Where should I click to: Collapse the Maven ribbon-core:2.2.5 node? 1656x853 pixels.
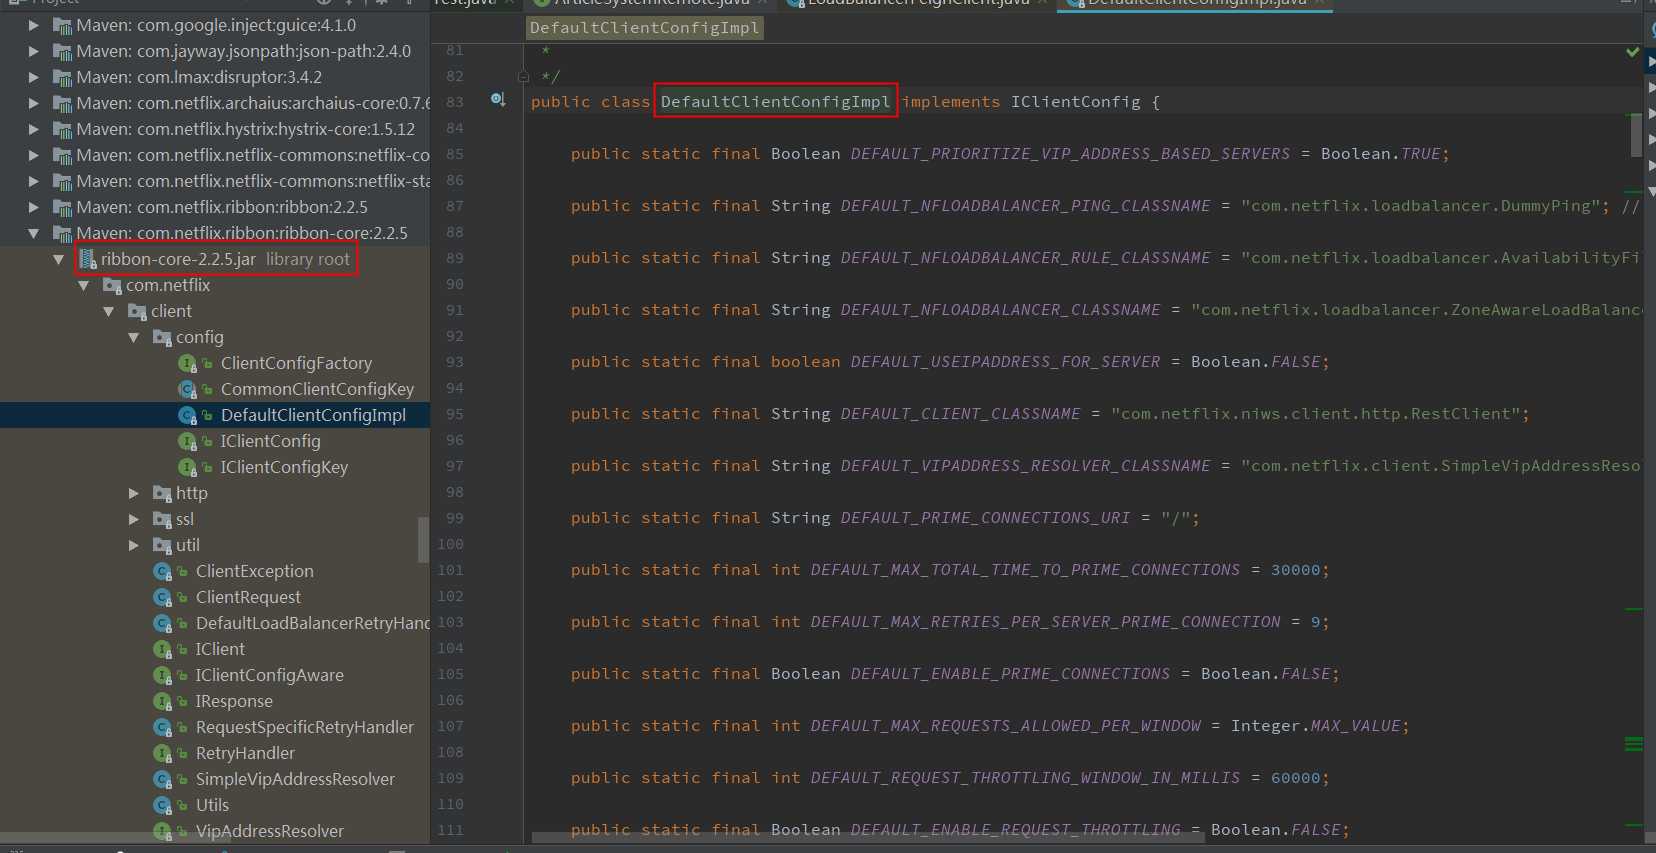pos(34,233)
